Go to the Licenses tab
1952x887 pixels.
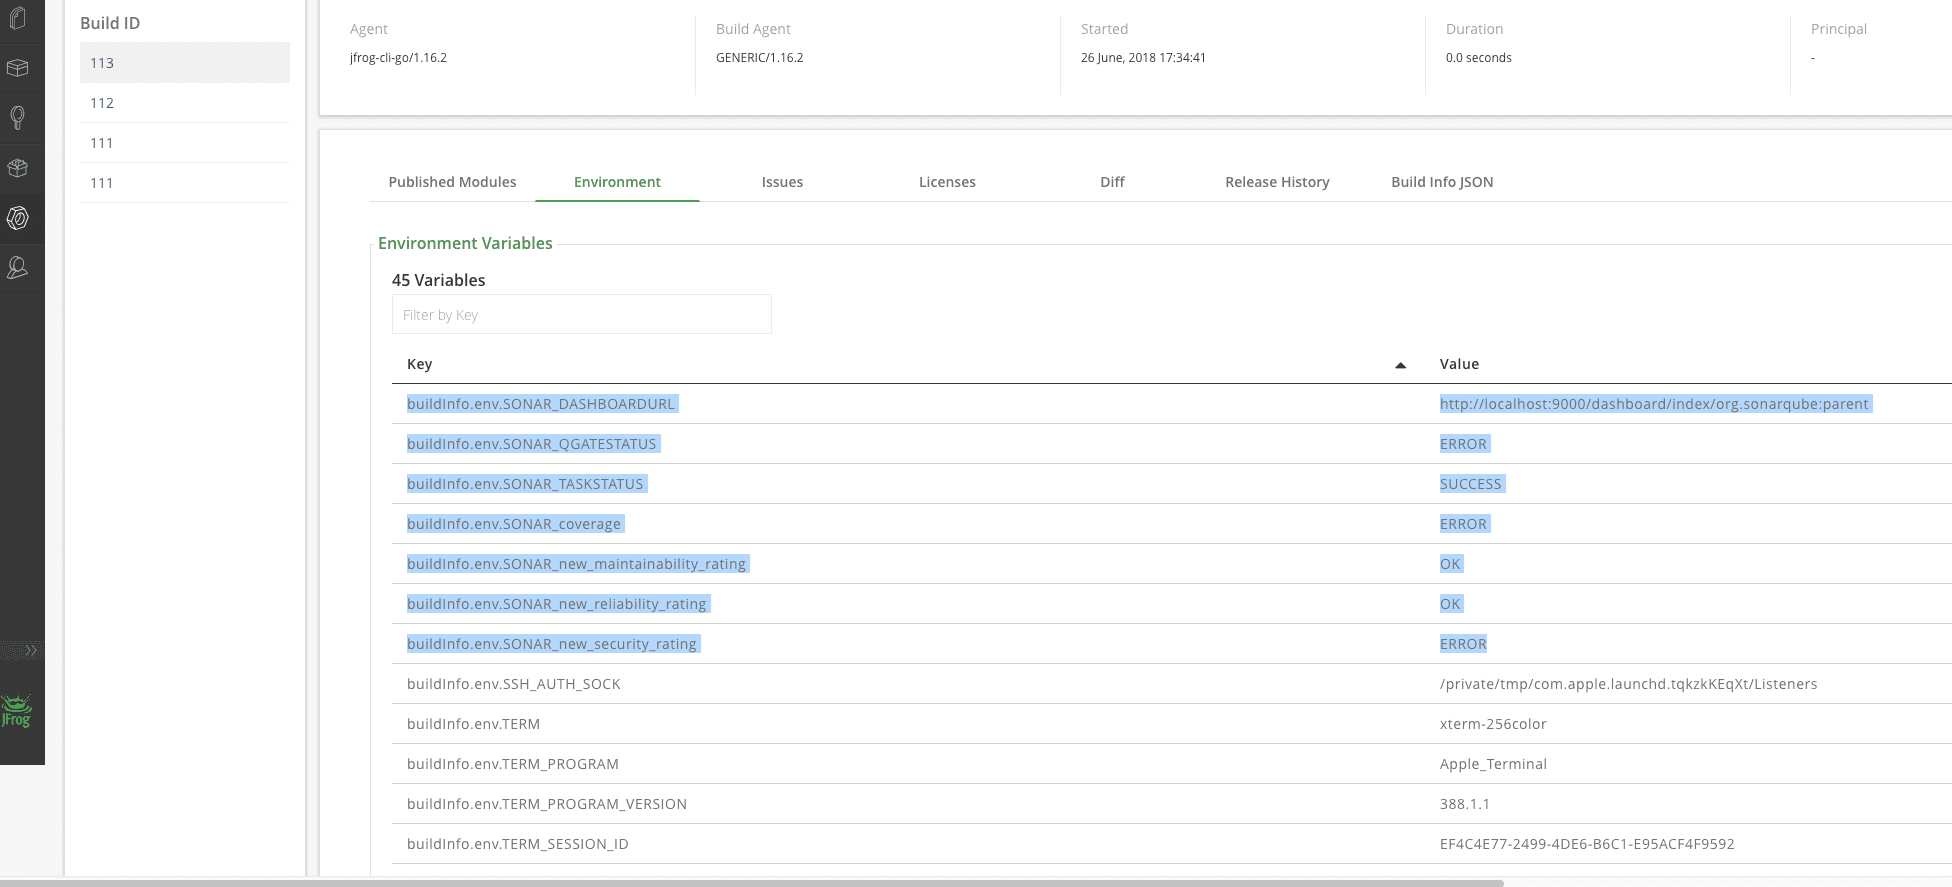click(x=947, y=182)
